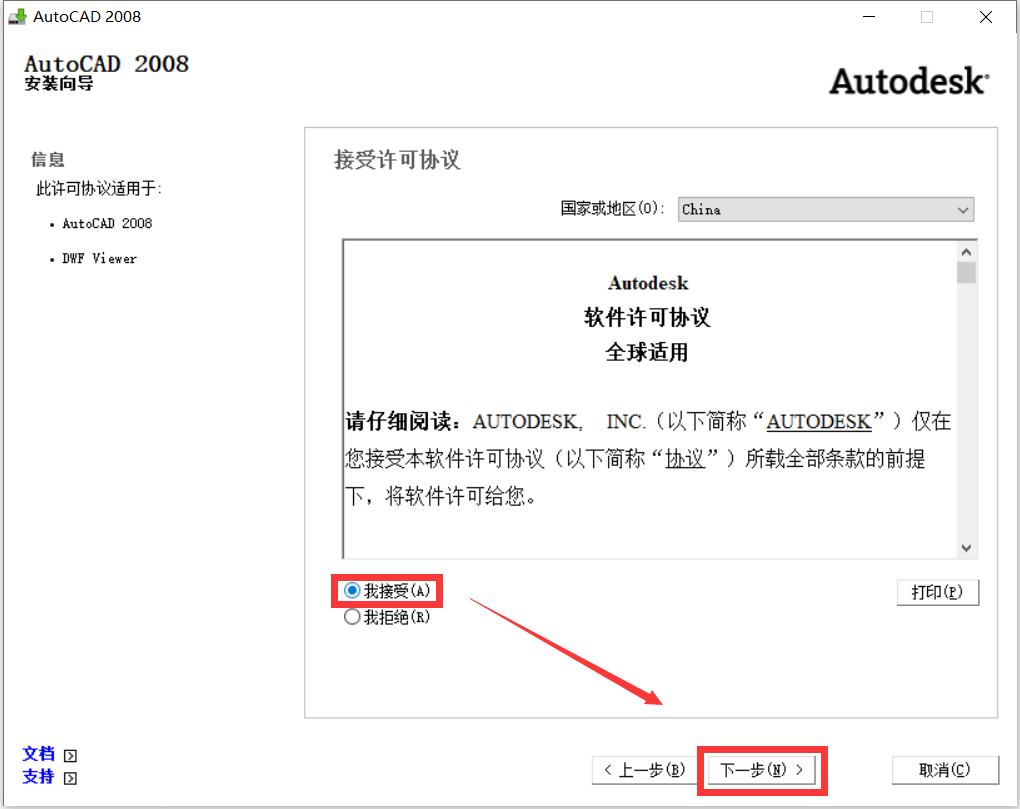This screenshot has width=1020, height=809.
Task: Click the 接受许可协议 heading
Action: tap(397, 159)
